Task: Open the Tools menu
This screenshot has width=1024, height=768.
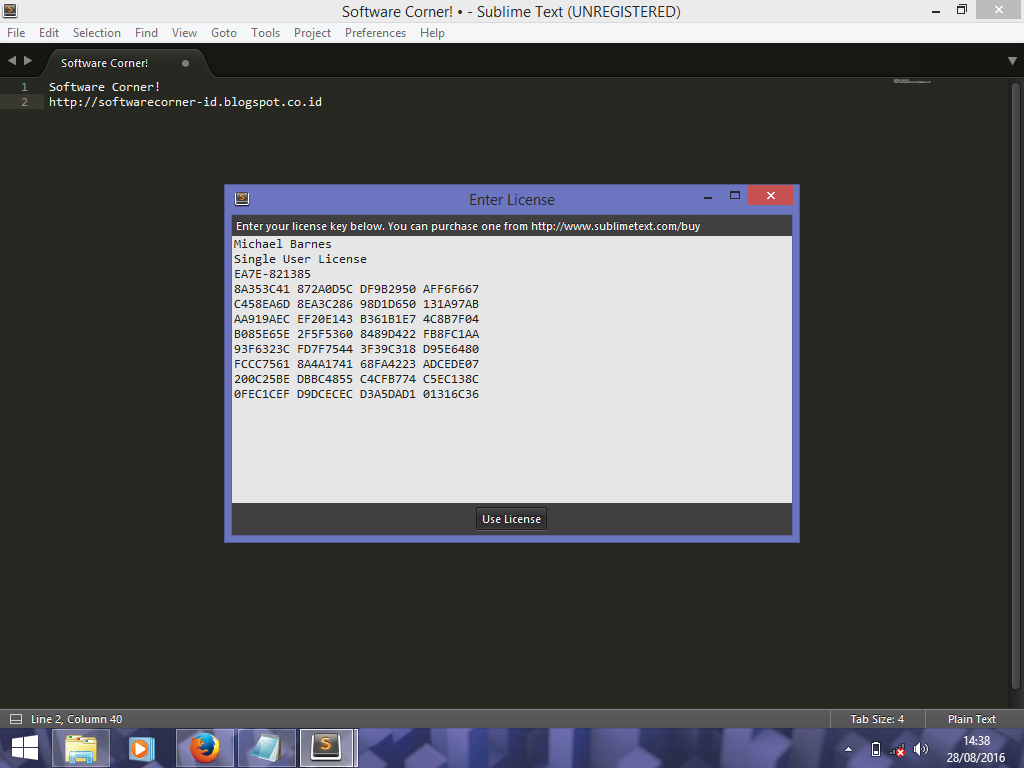Action: point(265,33)
